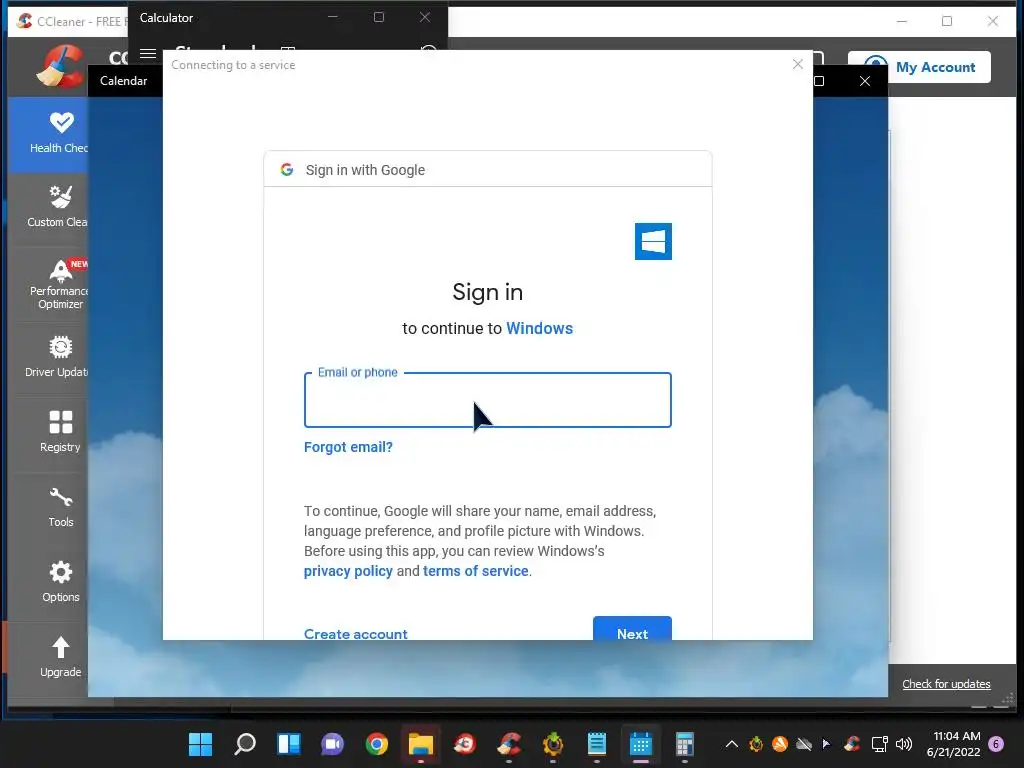Screen dimensions: 1024x768
Task: Open Custom Clean in the CCleaner sidebar
Action: [50, 208]
